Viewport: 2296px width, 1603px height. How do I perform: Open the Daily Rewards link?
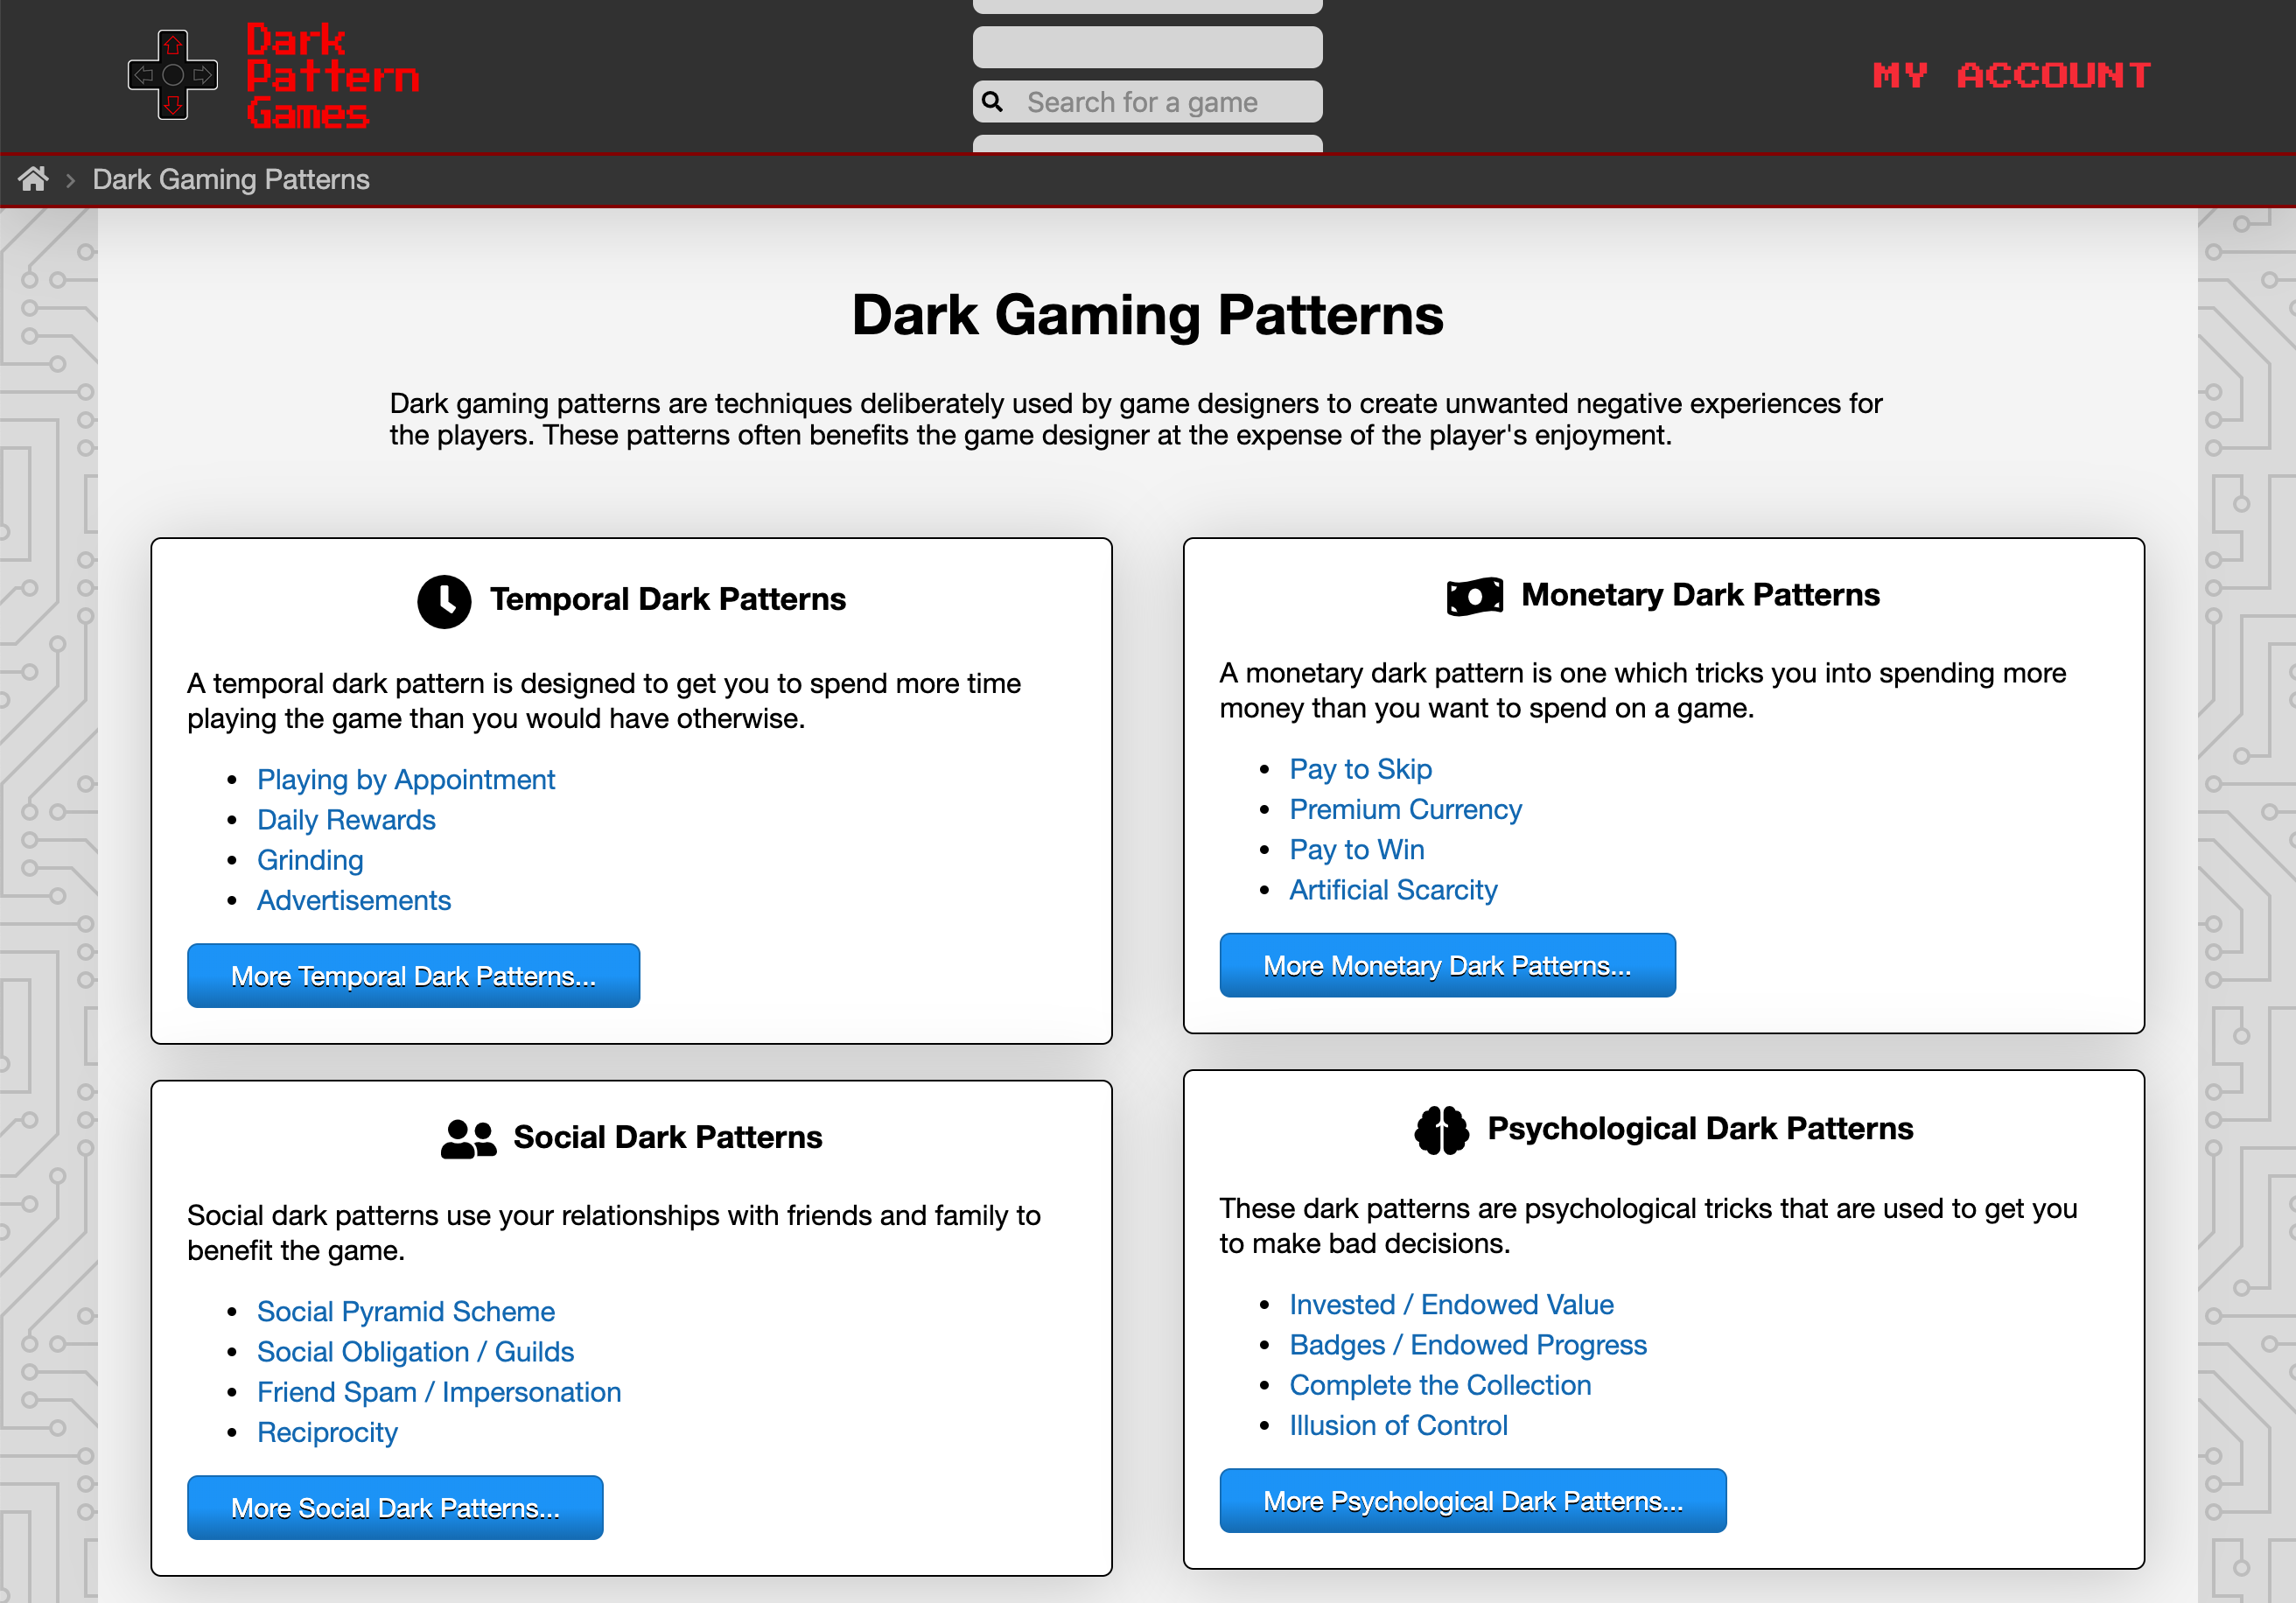click(x=346, y=819)
